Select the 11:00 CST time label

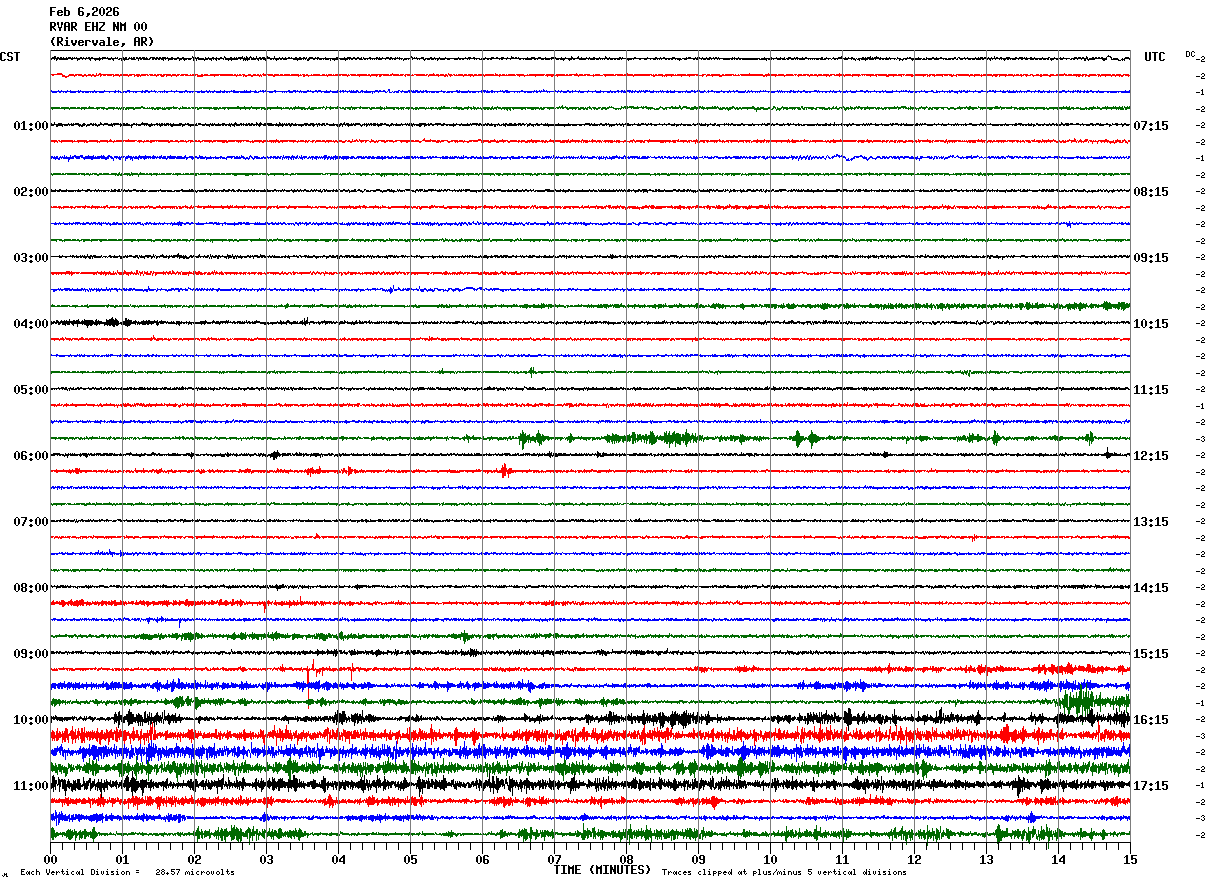(x=31, y=786)
